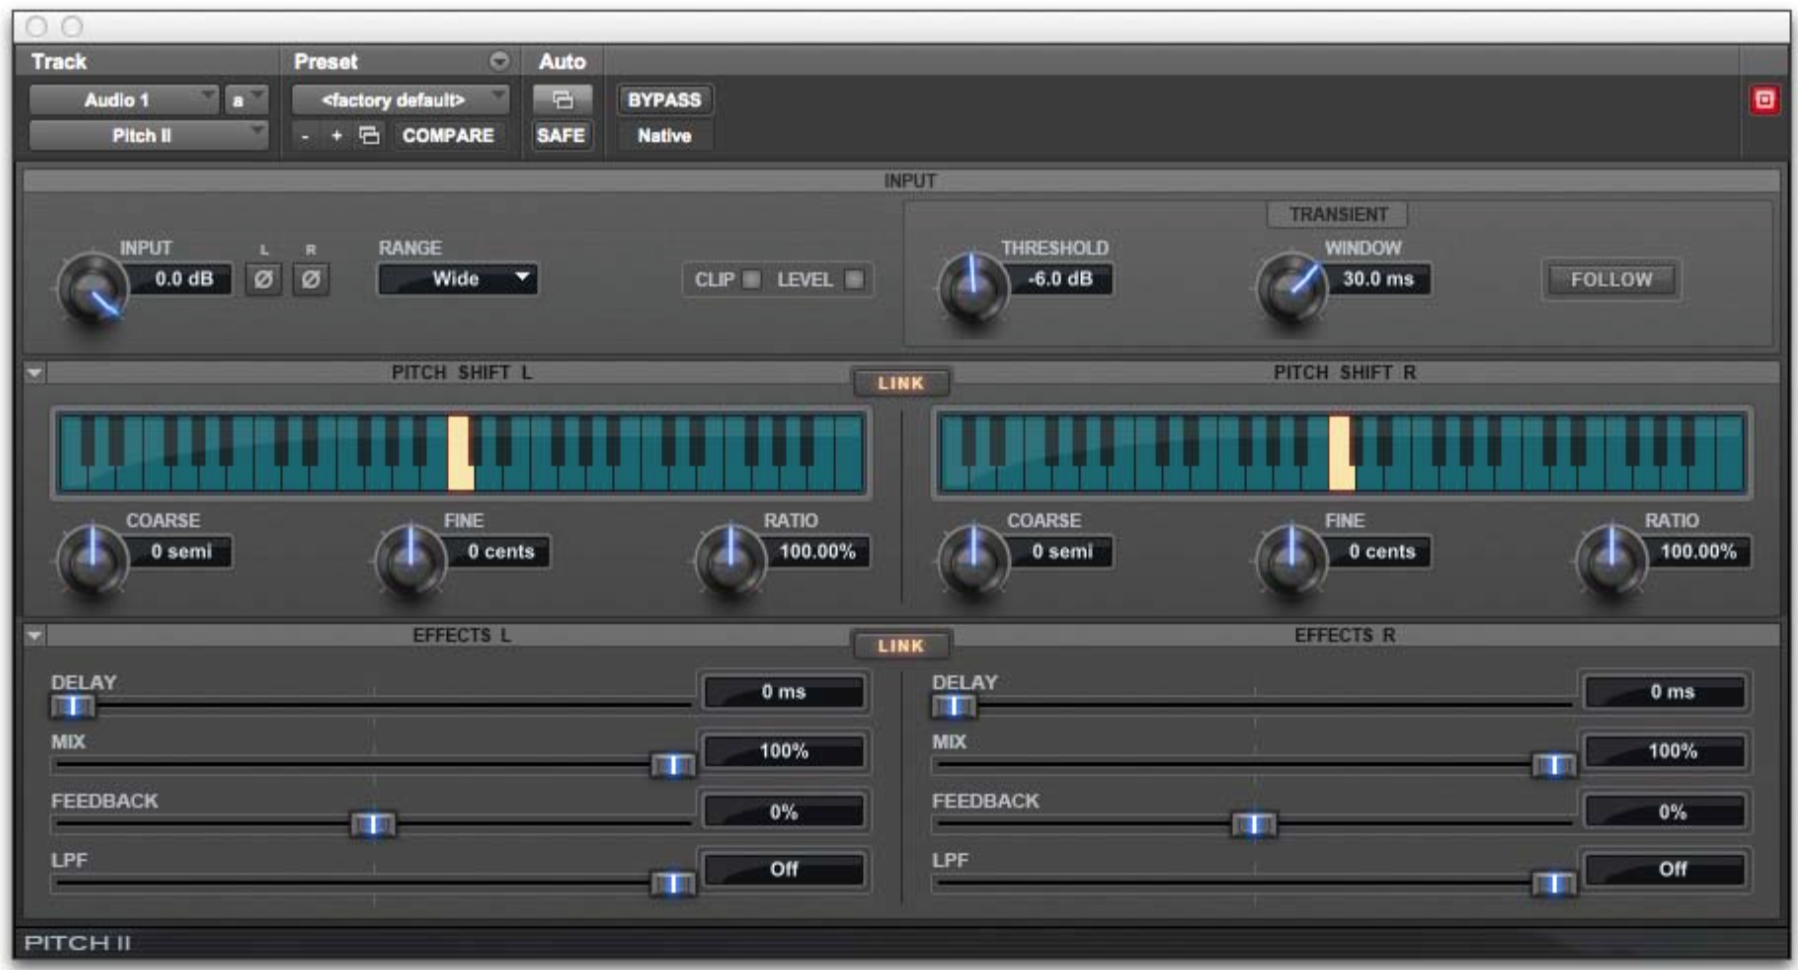Collapse the Effects section triangle
The width and height of the screenshot is (1798, 970).
point(35,636)
